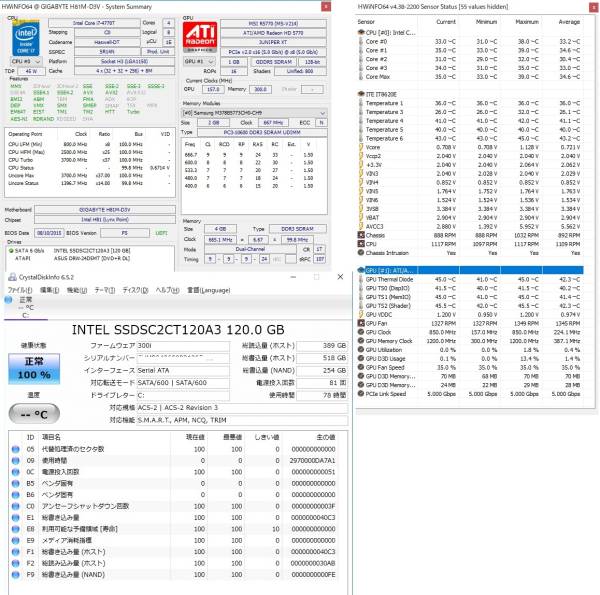This screenshot has width=600, height=595.
Task: Select the C: drive tab in CrystalDiskInfo
Action: click(26, 308)
